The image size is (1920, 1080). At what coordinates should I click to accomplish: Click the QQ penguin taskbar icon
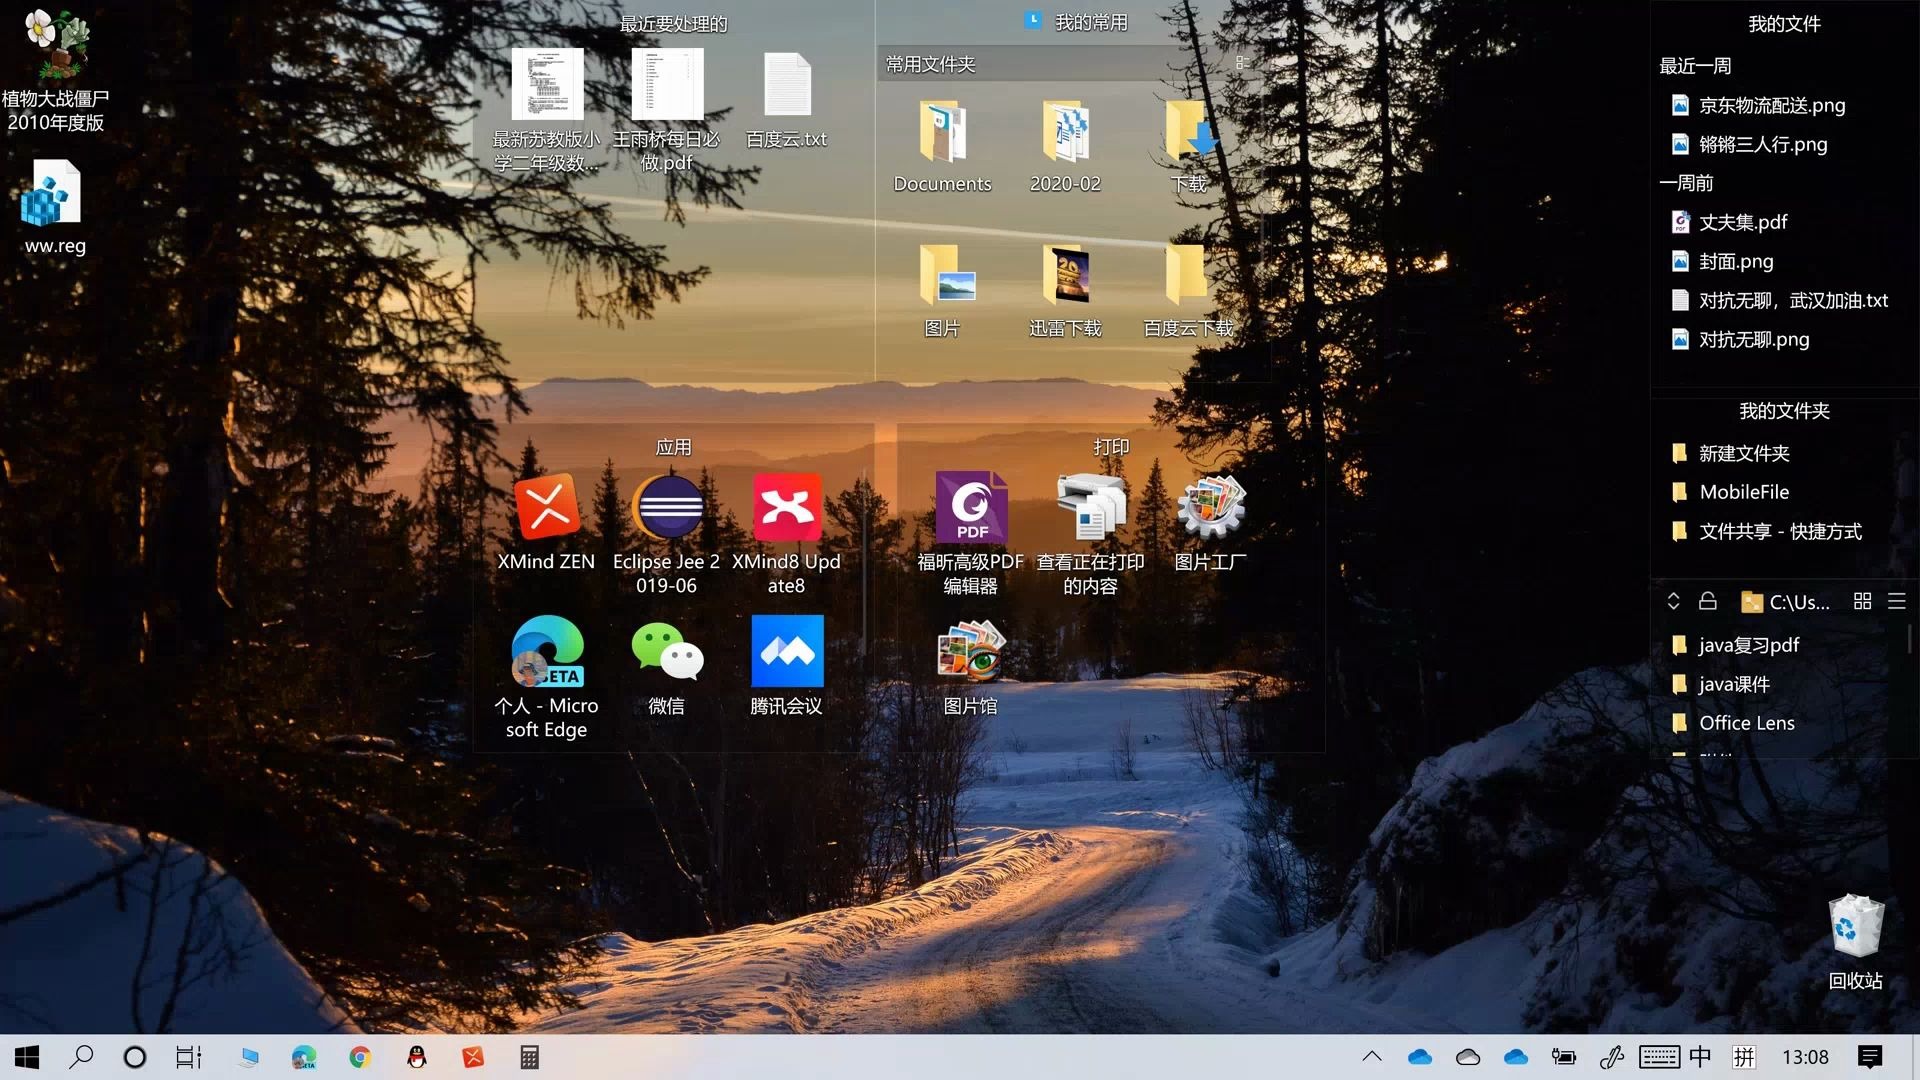[417, 1057]
